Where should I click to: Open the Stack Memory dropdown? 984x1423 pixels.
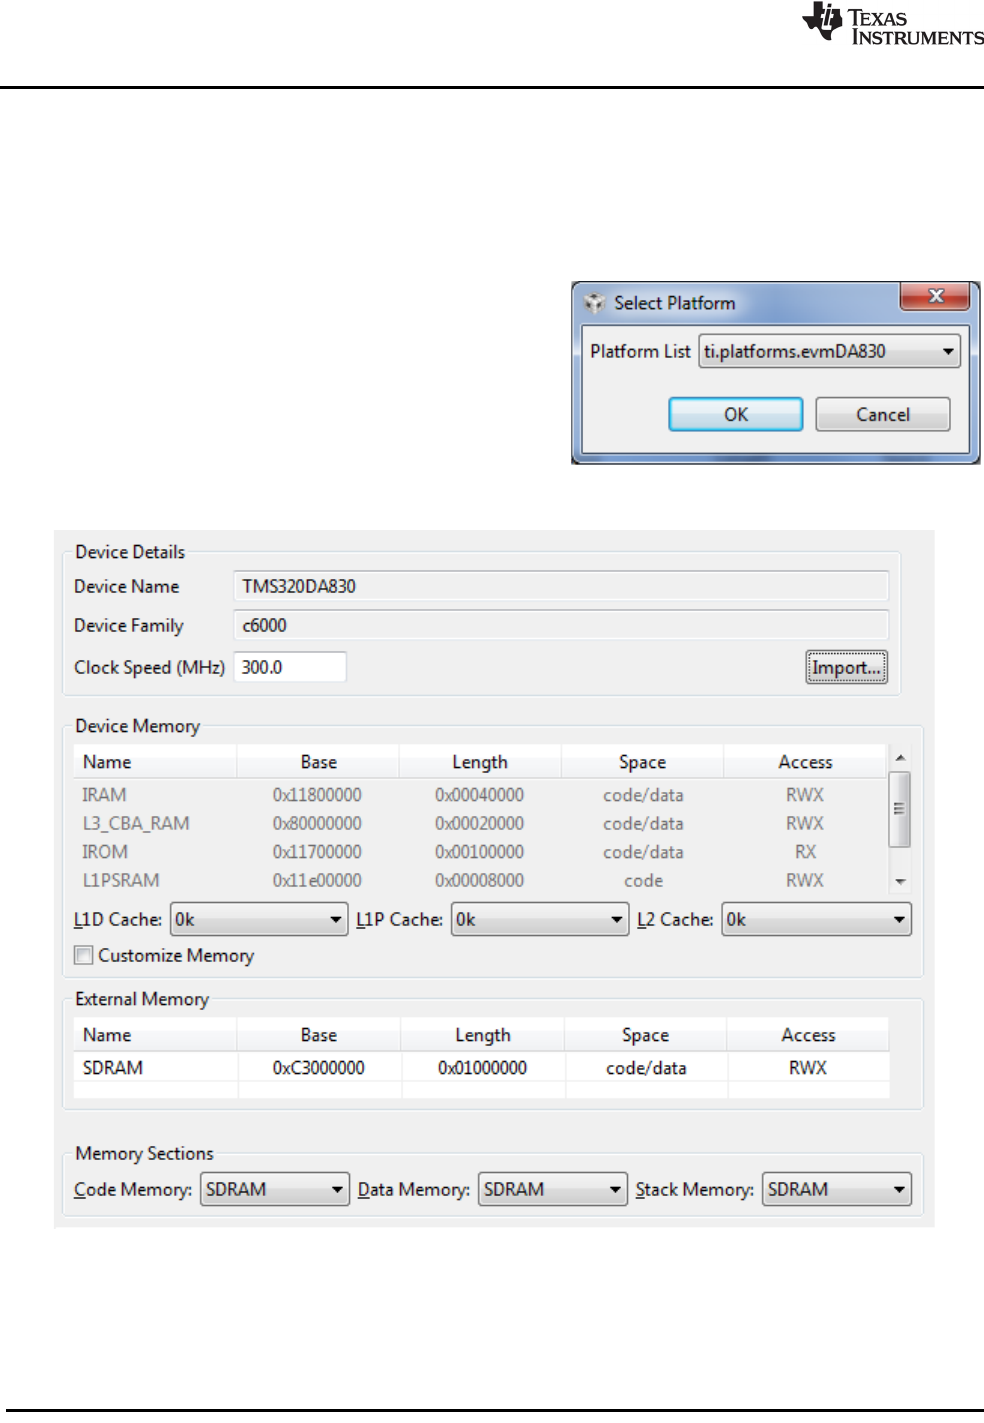tap(836, 1189)
